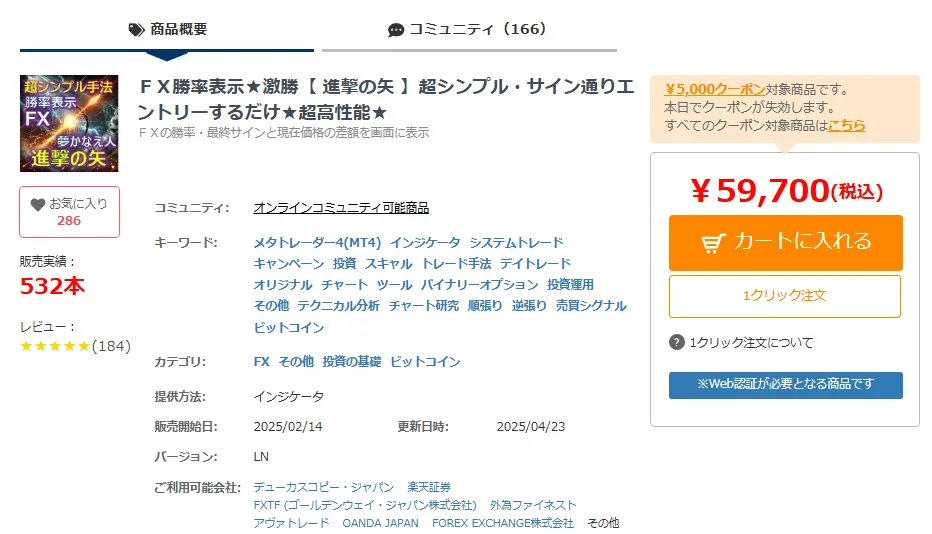The width and height of the screenshot is (932, 534).
Task: Open the 商品概要 tab
Action: coord(167,30)
